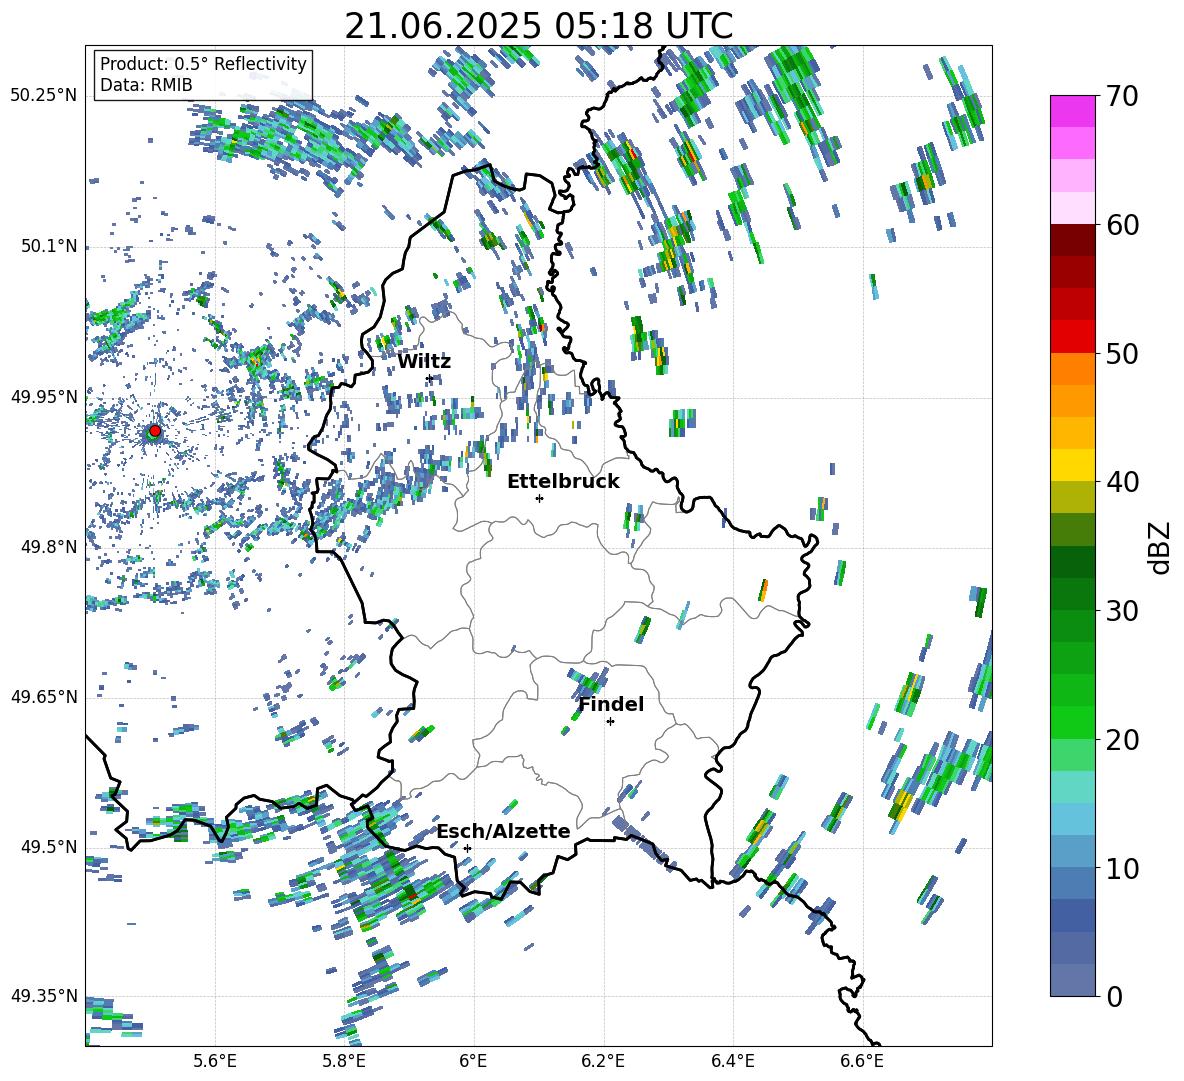Click the Findel city label
The width and height of the screenshot is (1184, 1081).
[x=611, y=704]
